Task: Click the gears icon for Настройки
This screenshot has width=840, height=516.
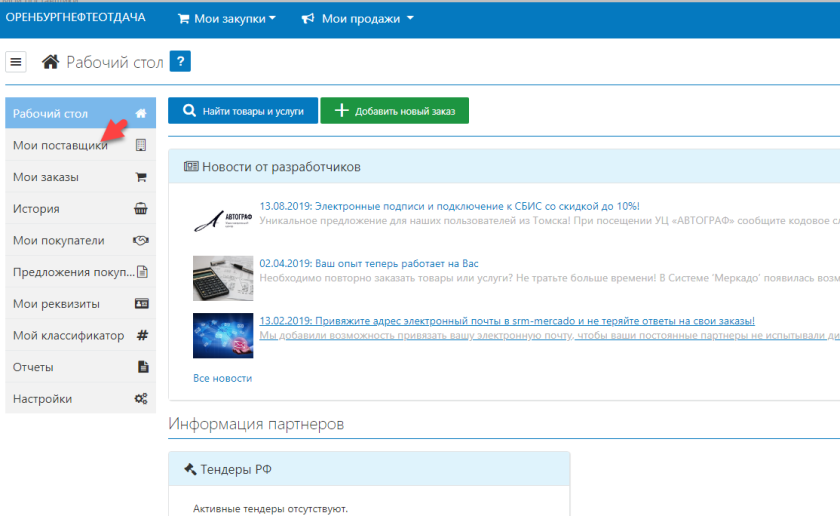Action: pyautogui.click(x=141, y=399)
